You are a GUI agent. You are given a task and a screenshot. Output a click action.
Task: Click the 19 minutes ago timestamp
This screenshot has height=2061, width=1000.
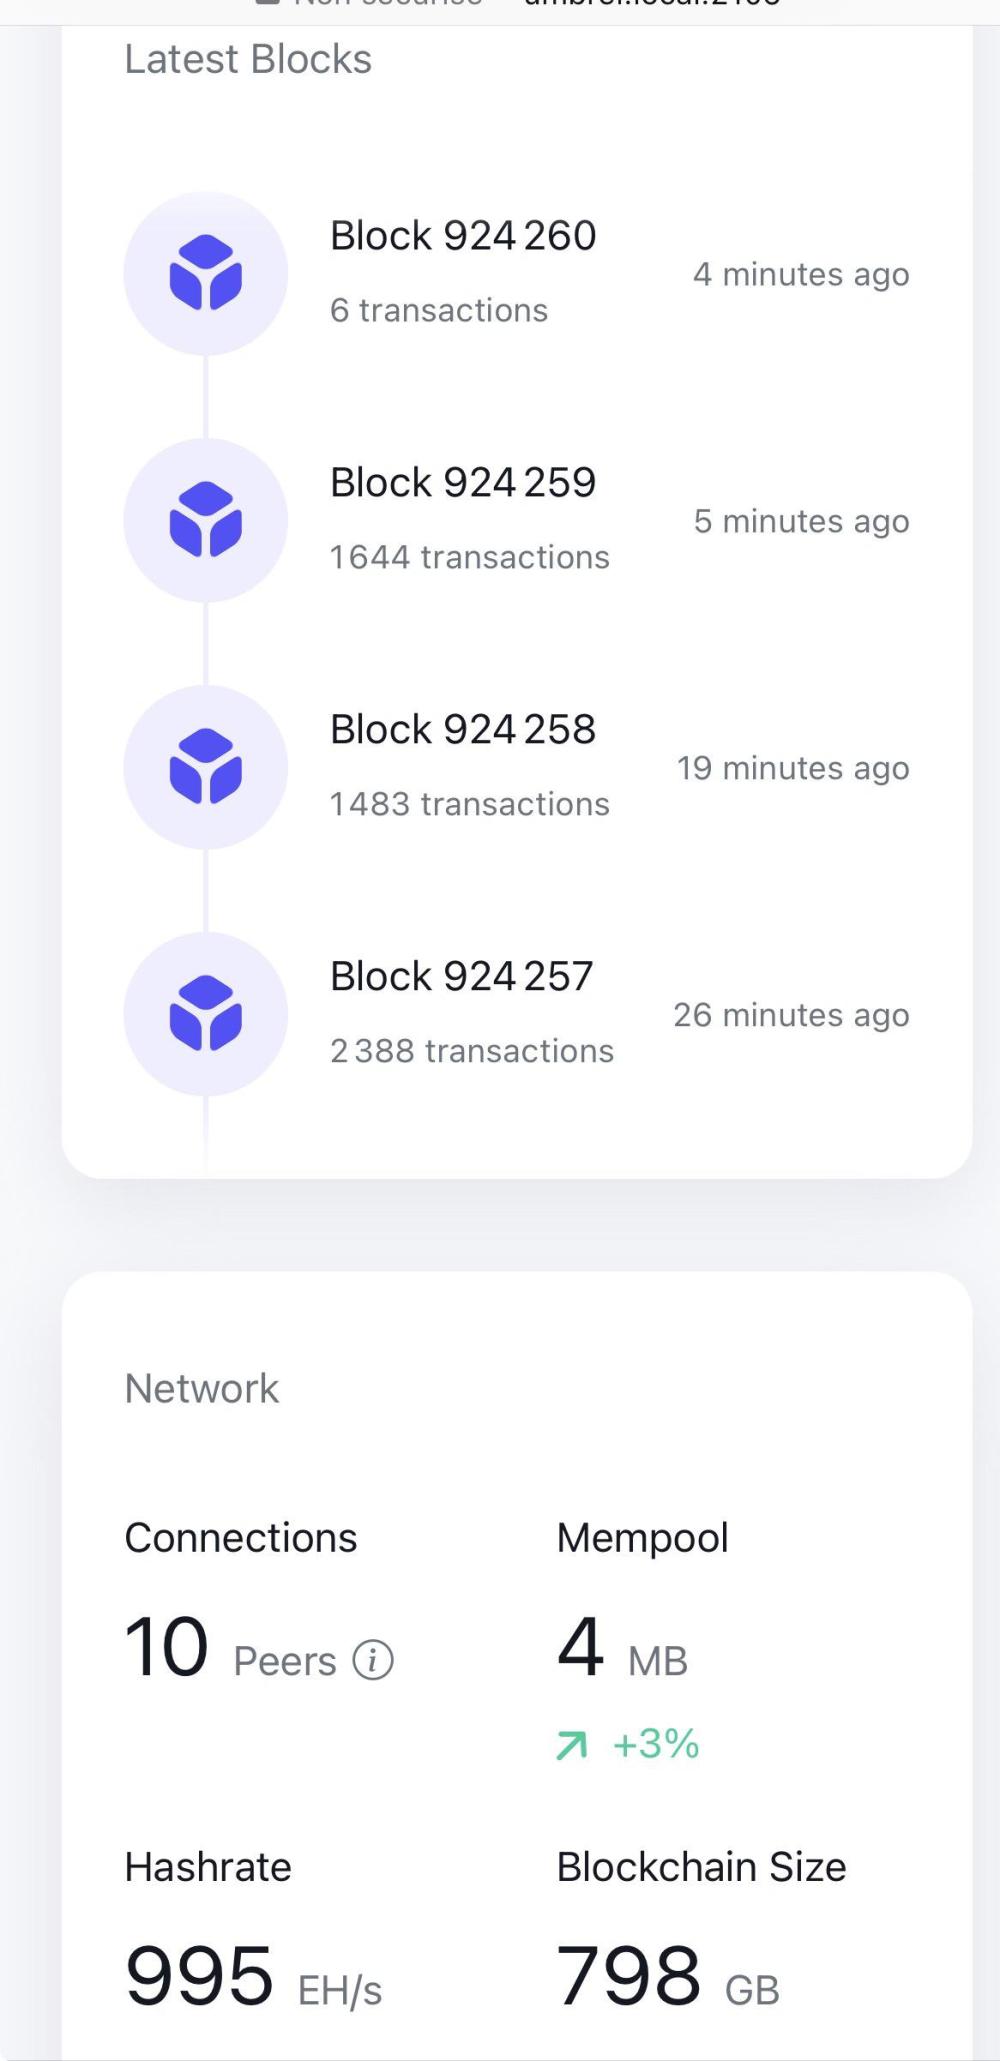pos(793,768)
